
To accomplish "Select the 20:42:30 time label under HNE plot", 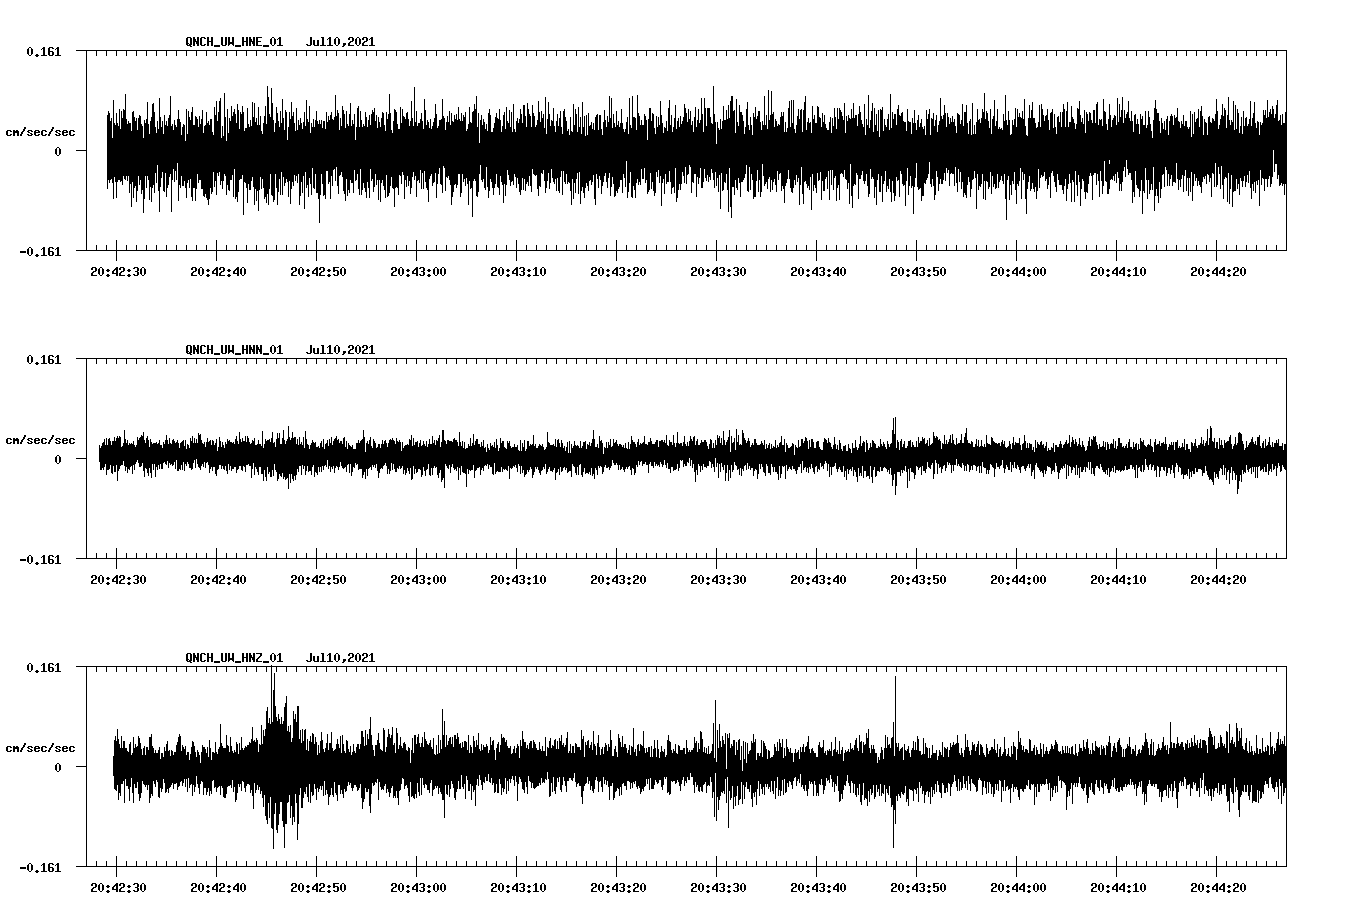I will 118,271.
